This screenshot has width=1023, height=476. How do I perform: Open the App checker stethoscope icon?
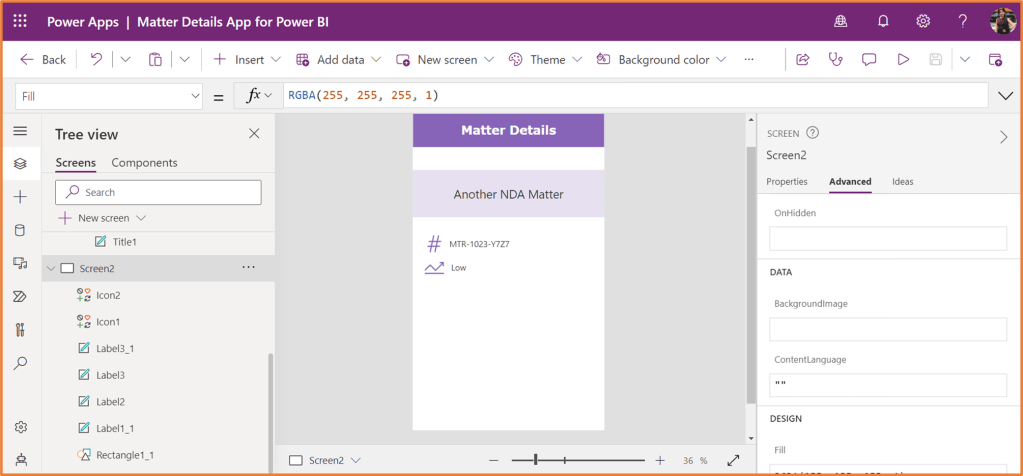[x=836, y=60]
